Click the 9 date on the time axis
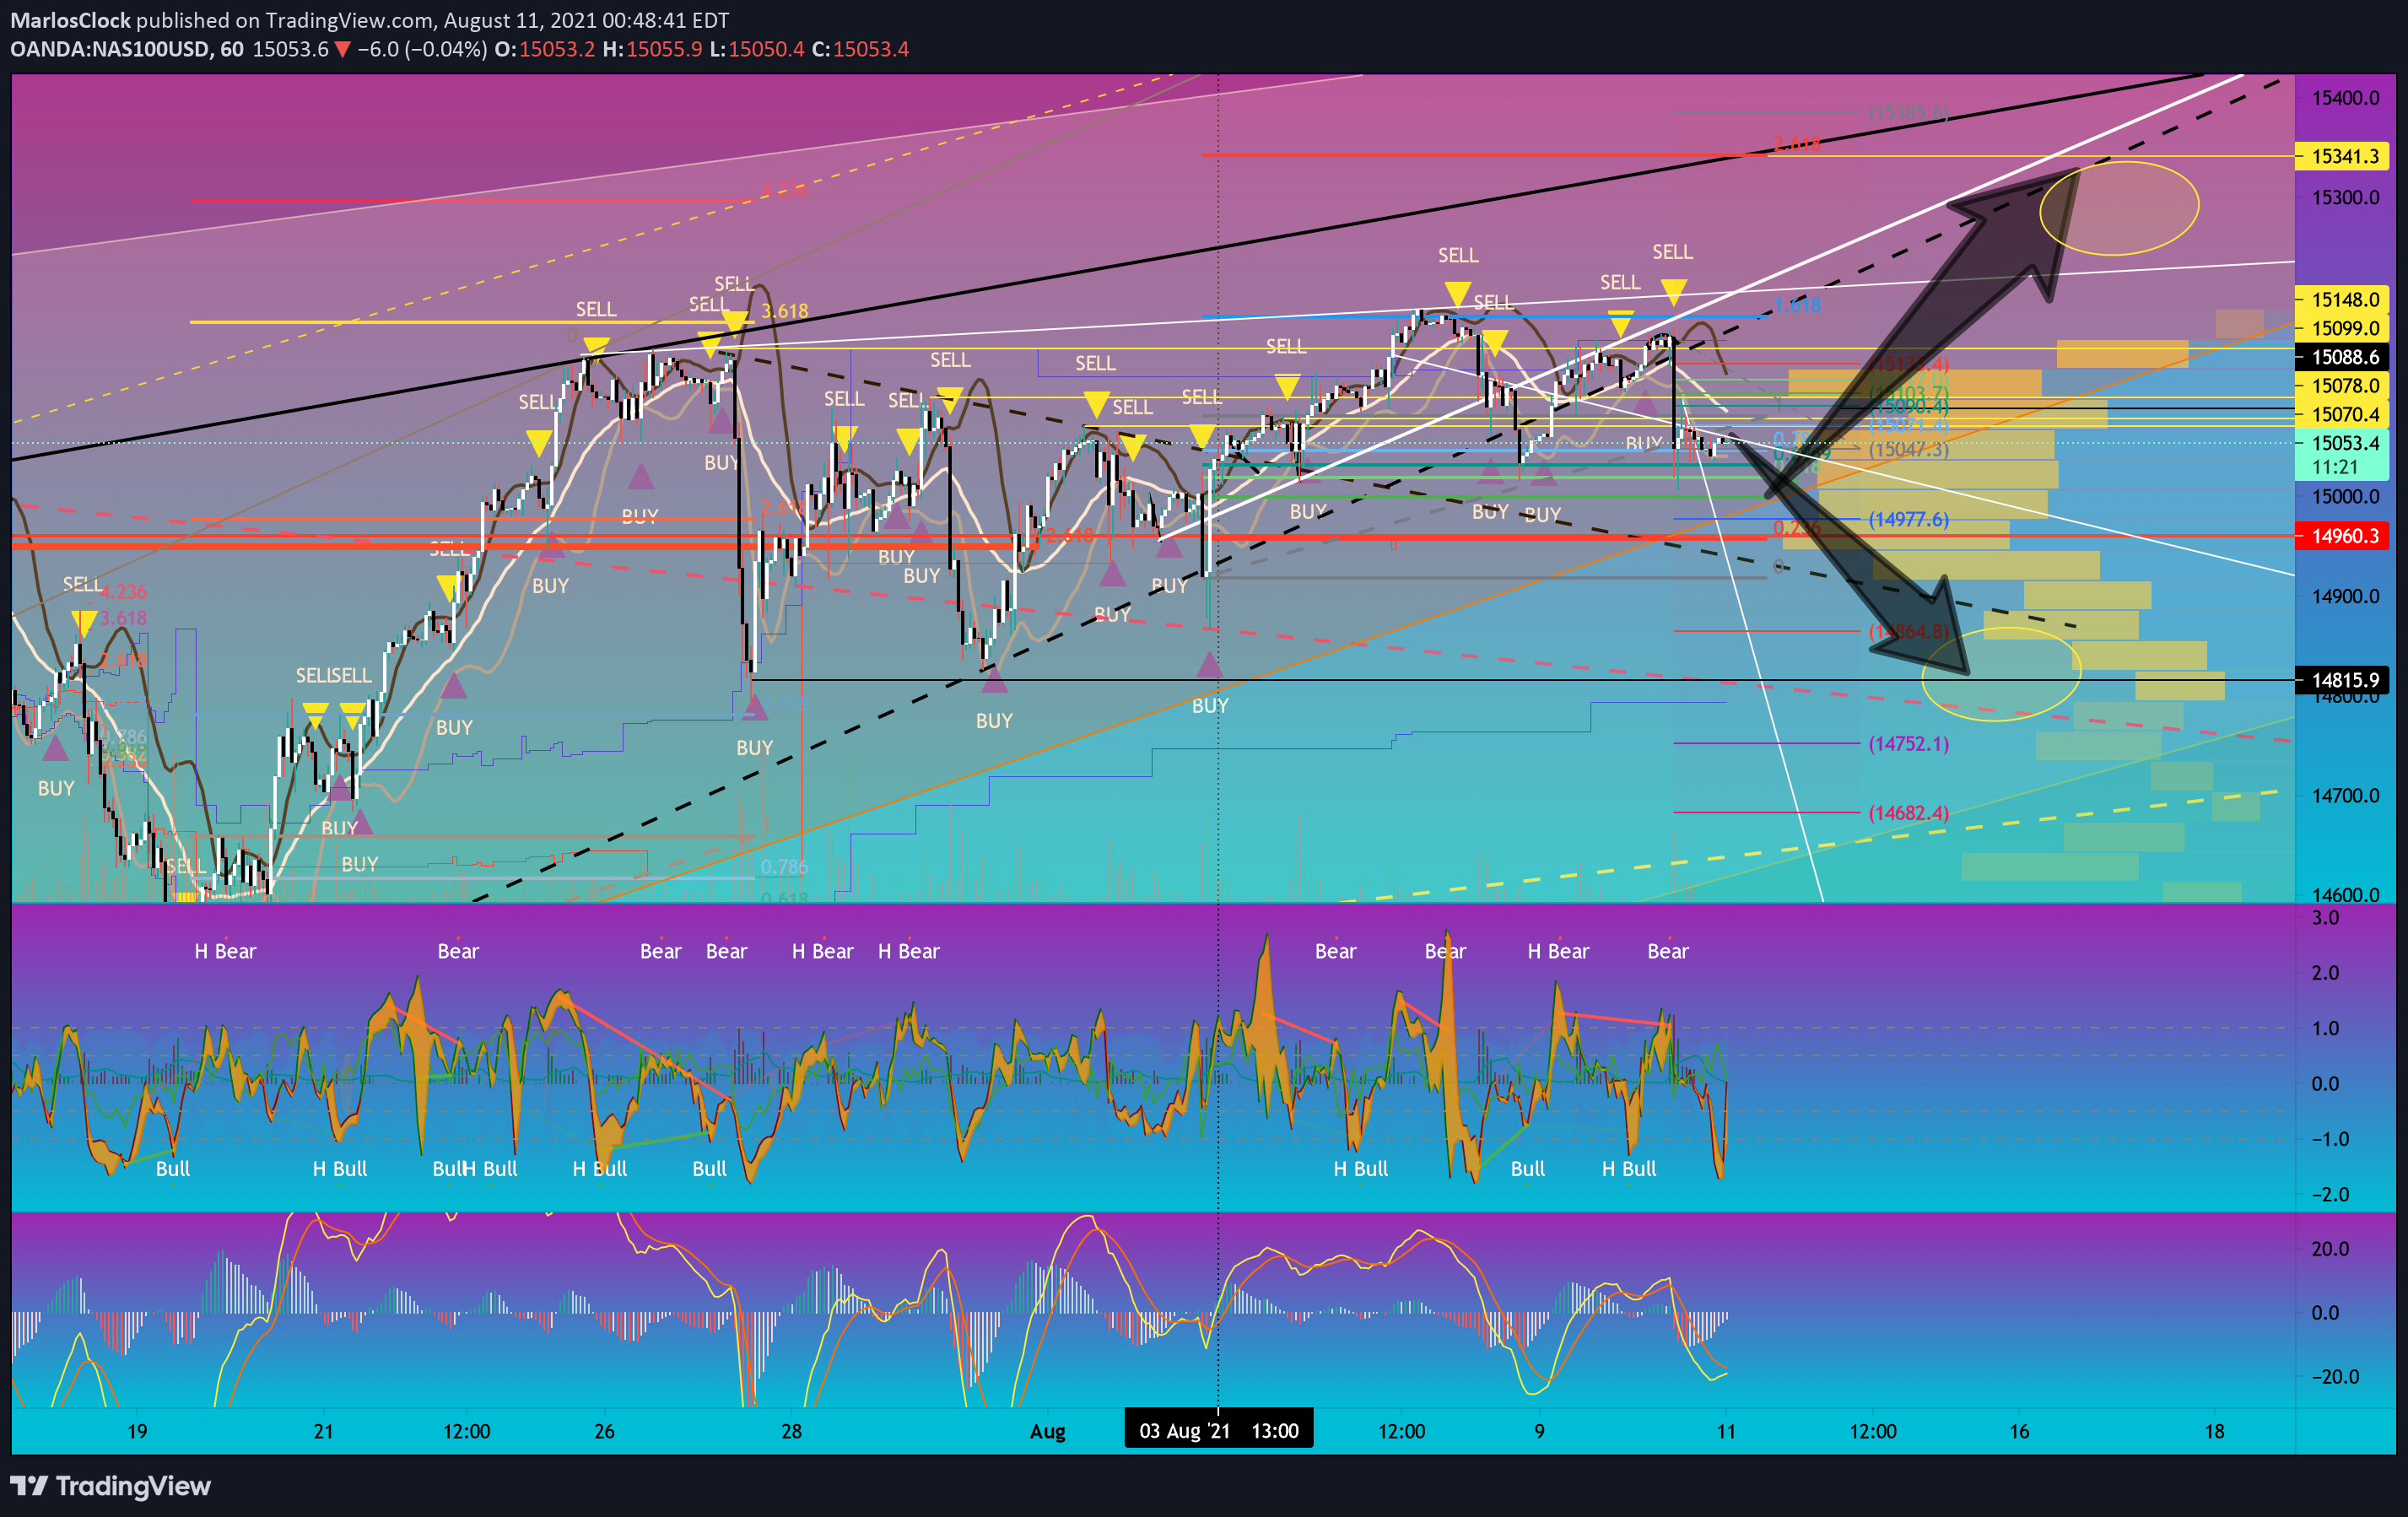The image size is (2408, 1517). pos(1540,1432)
